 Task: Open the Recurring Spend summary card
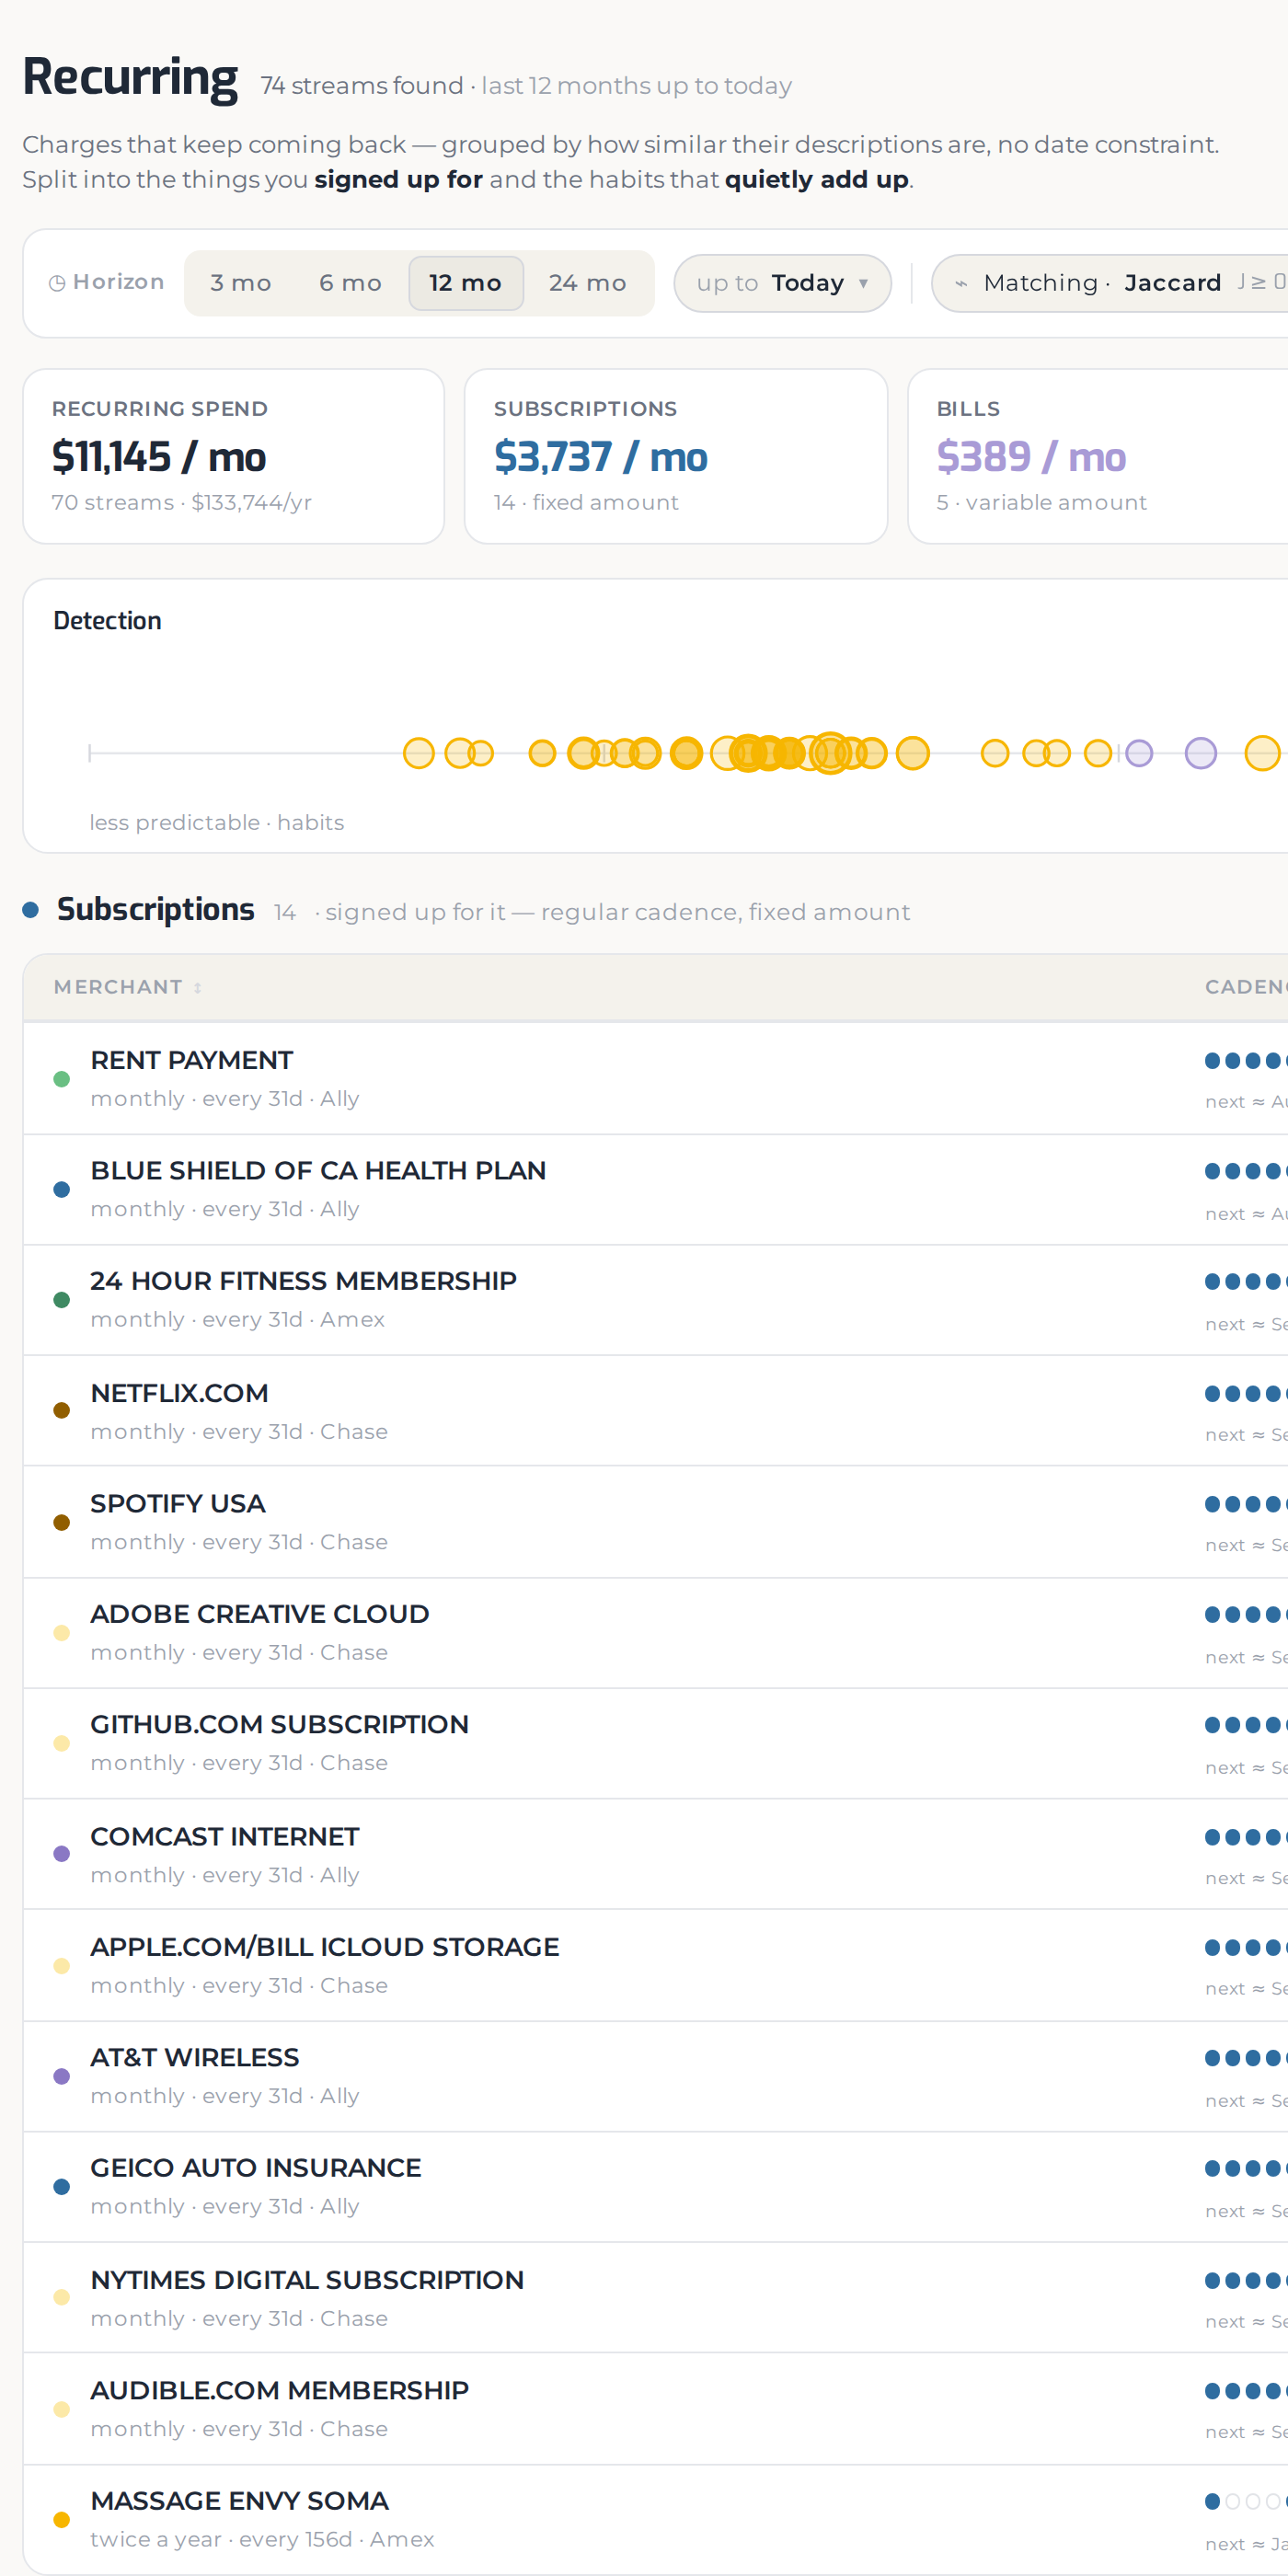[233, 456]
